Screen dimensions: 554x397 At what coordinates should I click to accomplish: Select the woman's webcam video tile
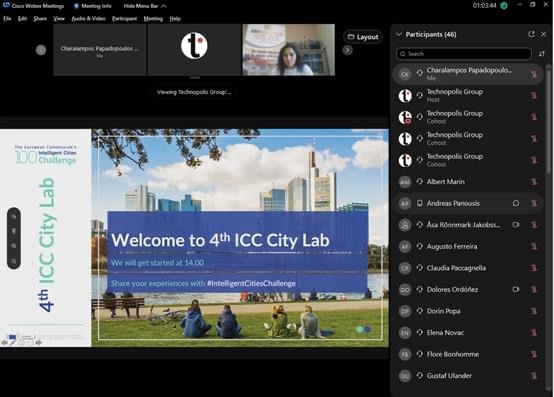coord(289,50)
